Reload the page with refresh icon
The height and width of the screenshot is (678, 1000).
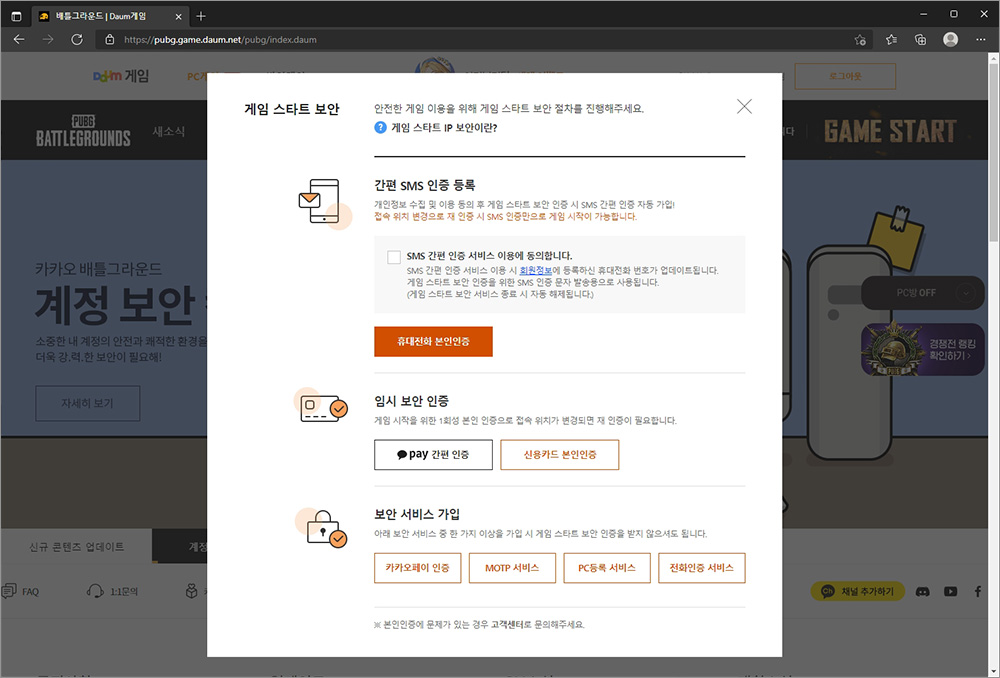coord(77,40)
